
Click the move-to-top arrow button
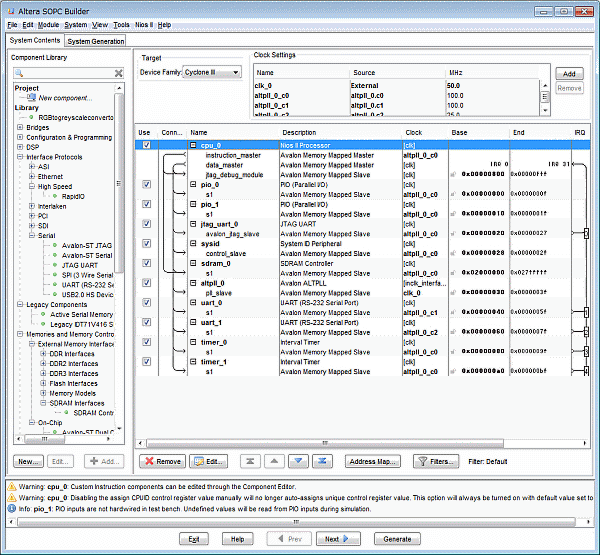250,461
